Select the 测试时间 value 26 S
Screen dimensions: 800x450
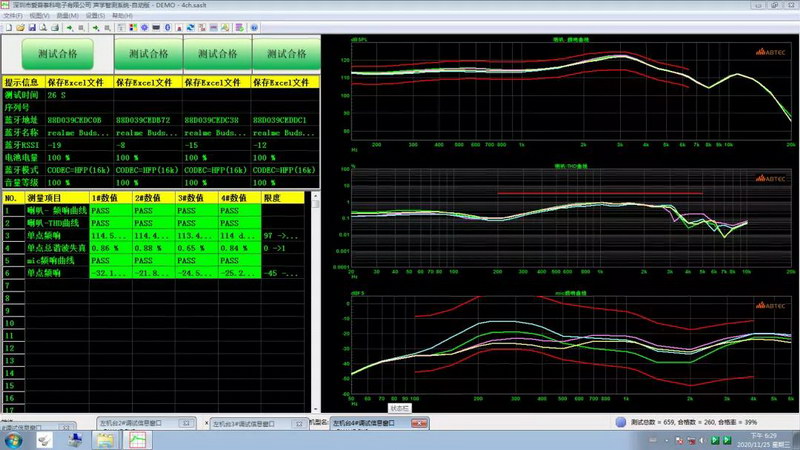[x=79, y=95]
